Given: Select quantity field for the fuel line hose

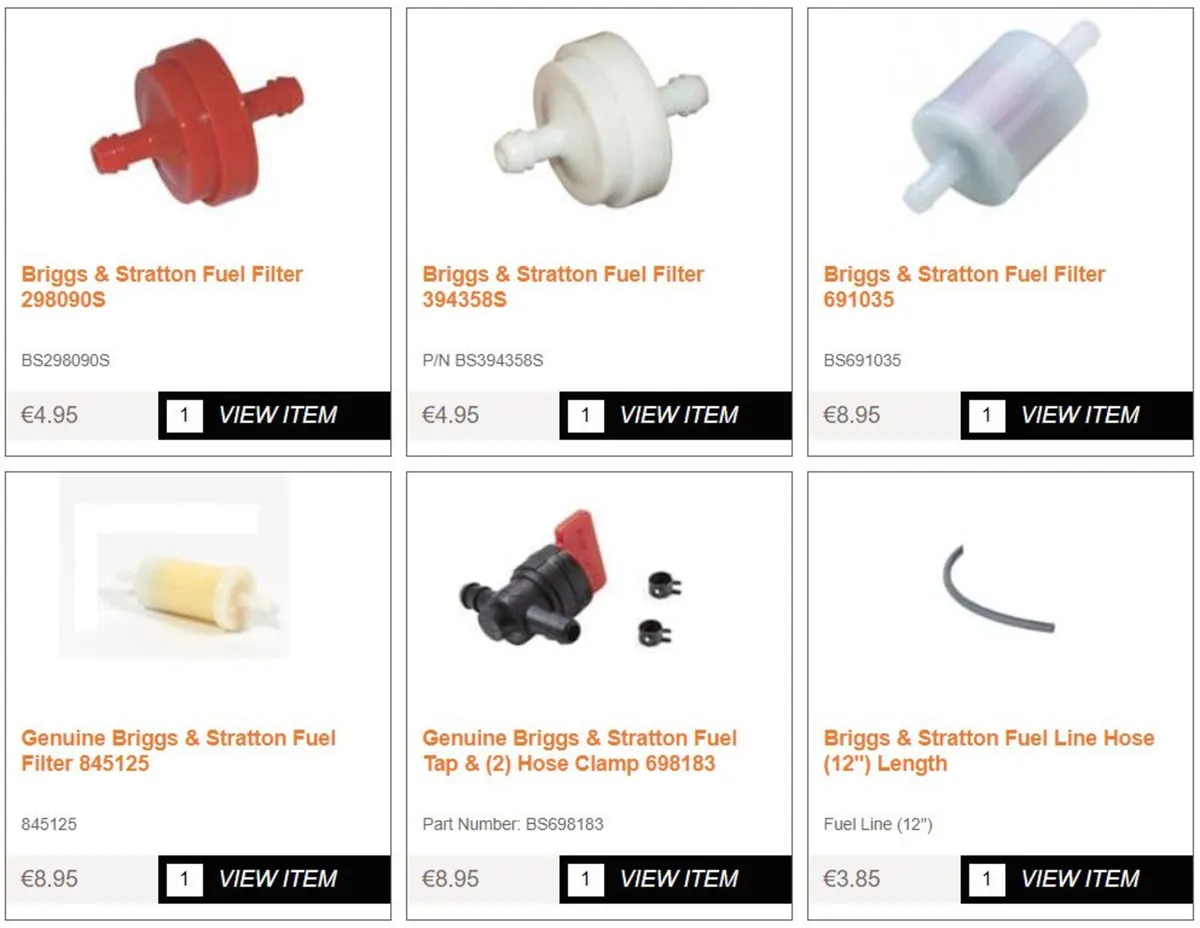Looking at the screenshot, I should pyautogui.click(x=987, y=879).
